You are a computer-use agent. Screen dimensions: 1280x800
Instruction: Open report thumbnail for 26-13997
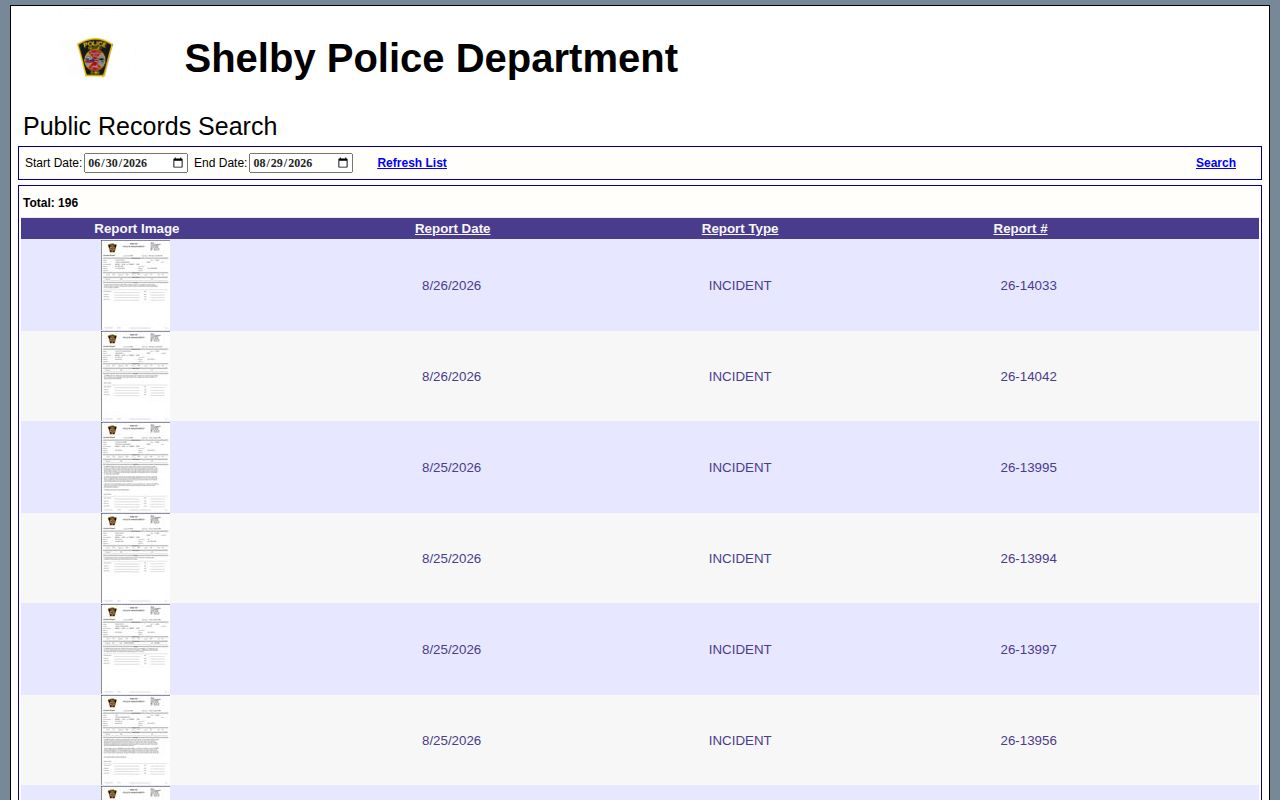click(x=136, y=649)
